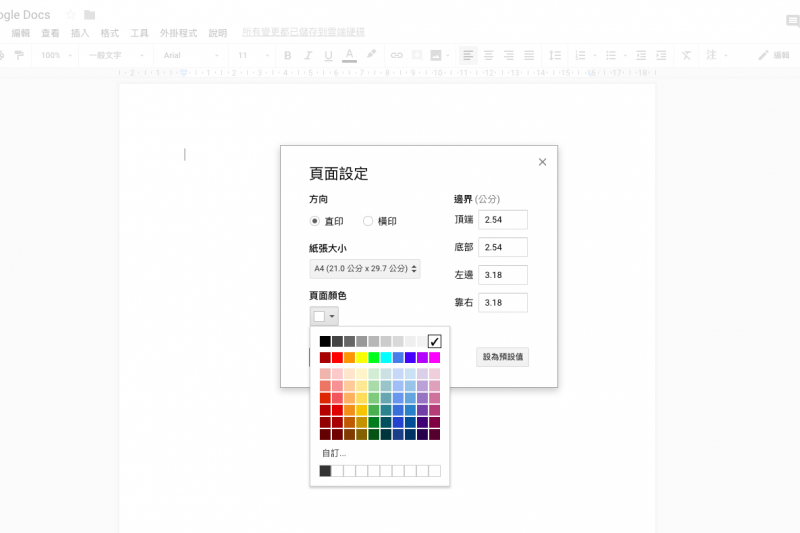Select the 橫印 landscape radio button
Viewport: 800px width, 533px height.
[368, 221]
